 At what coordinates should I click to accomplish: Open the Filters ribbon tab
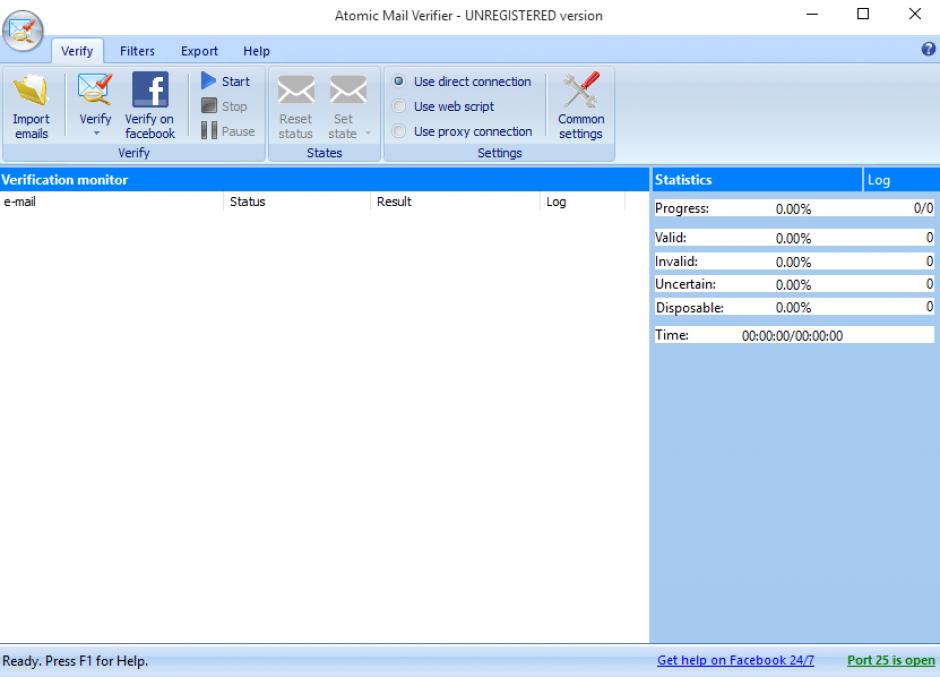(x=137, y=51)
